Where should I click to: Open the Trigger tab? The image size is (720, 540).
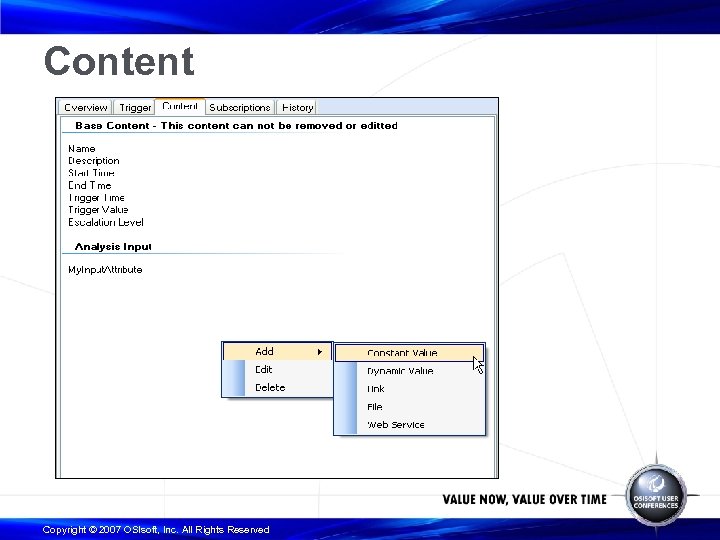click(135, 107)
